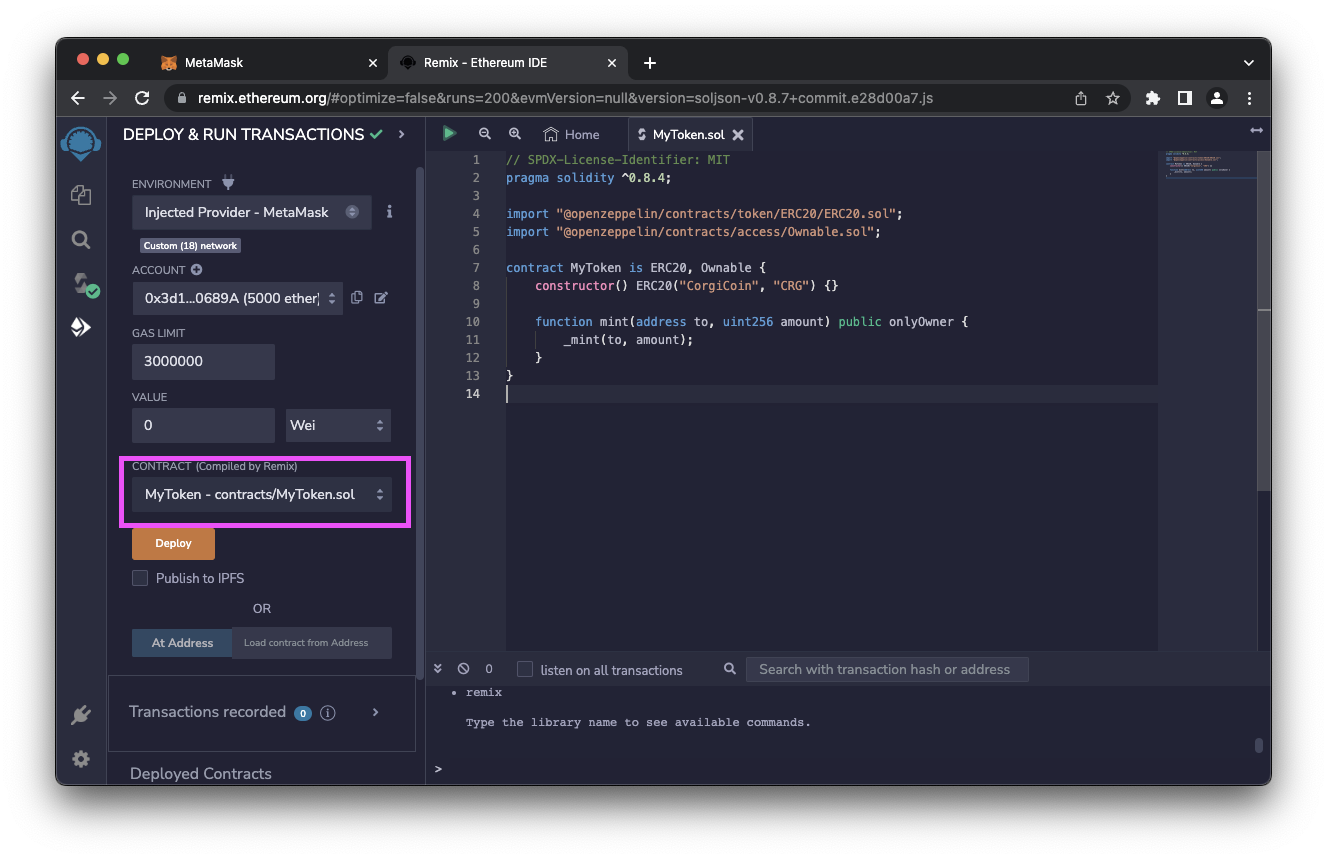This screenshot has width=1327, height=859.
Task: Bookmark this page with the star icon
Action: pos(1112,98)
